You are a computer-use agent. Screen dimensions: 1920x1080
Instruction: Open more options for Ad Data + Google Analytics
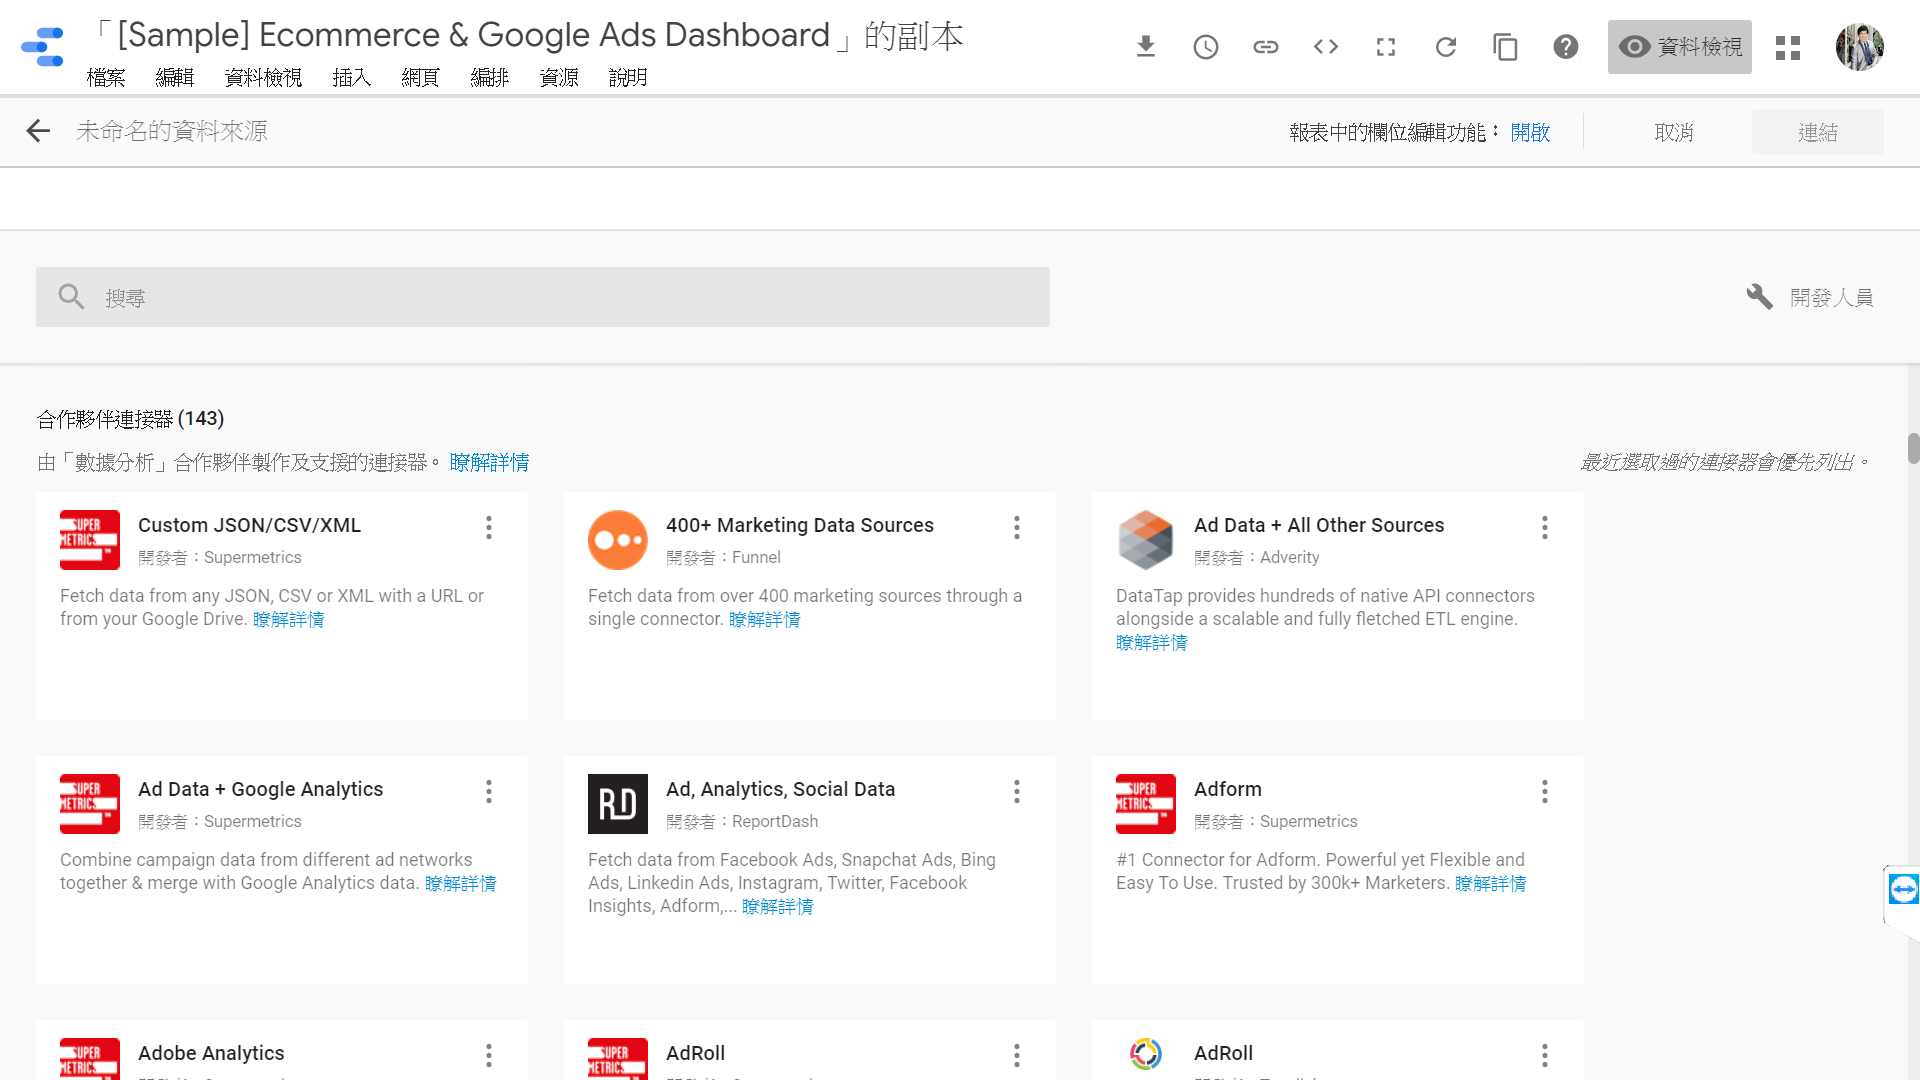pyautogui.click(x=489, y=792)
